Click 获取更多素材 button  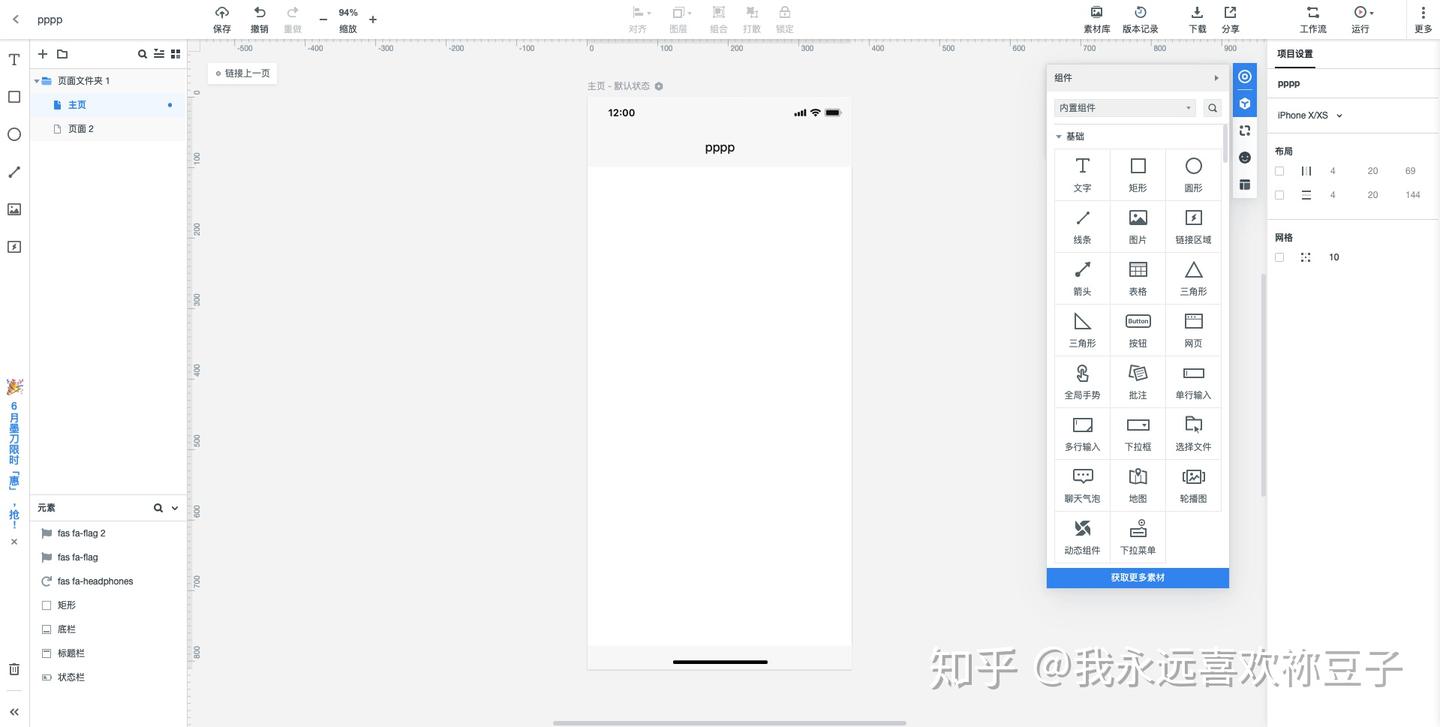click(1138, 578)
